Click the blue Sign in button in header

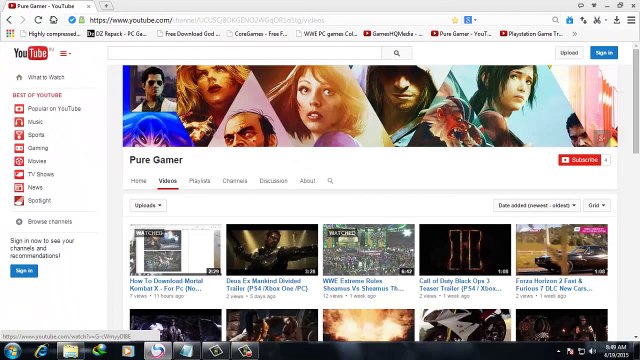(x=604, y=53)
